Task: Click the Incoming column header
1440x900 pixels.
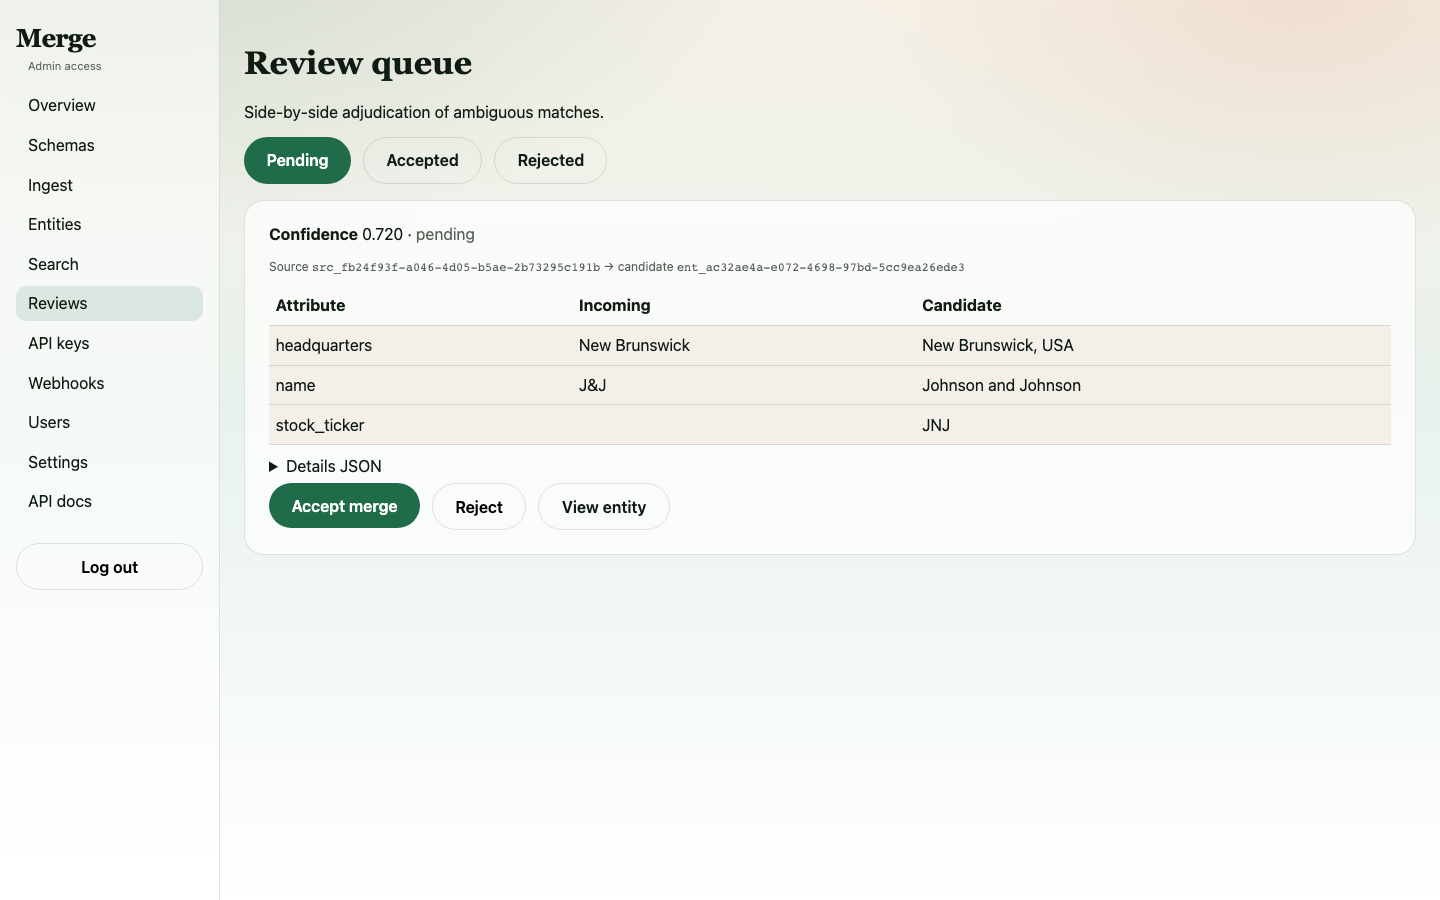Action: point(614,305)
